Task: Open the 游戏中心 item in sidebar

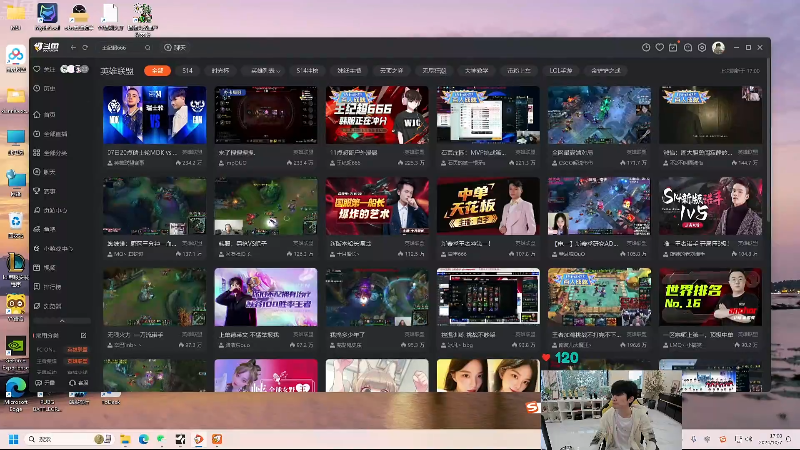Action: point(50,210)
